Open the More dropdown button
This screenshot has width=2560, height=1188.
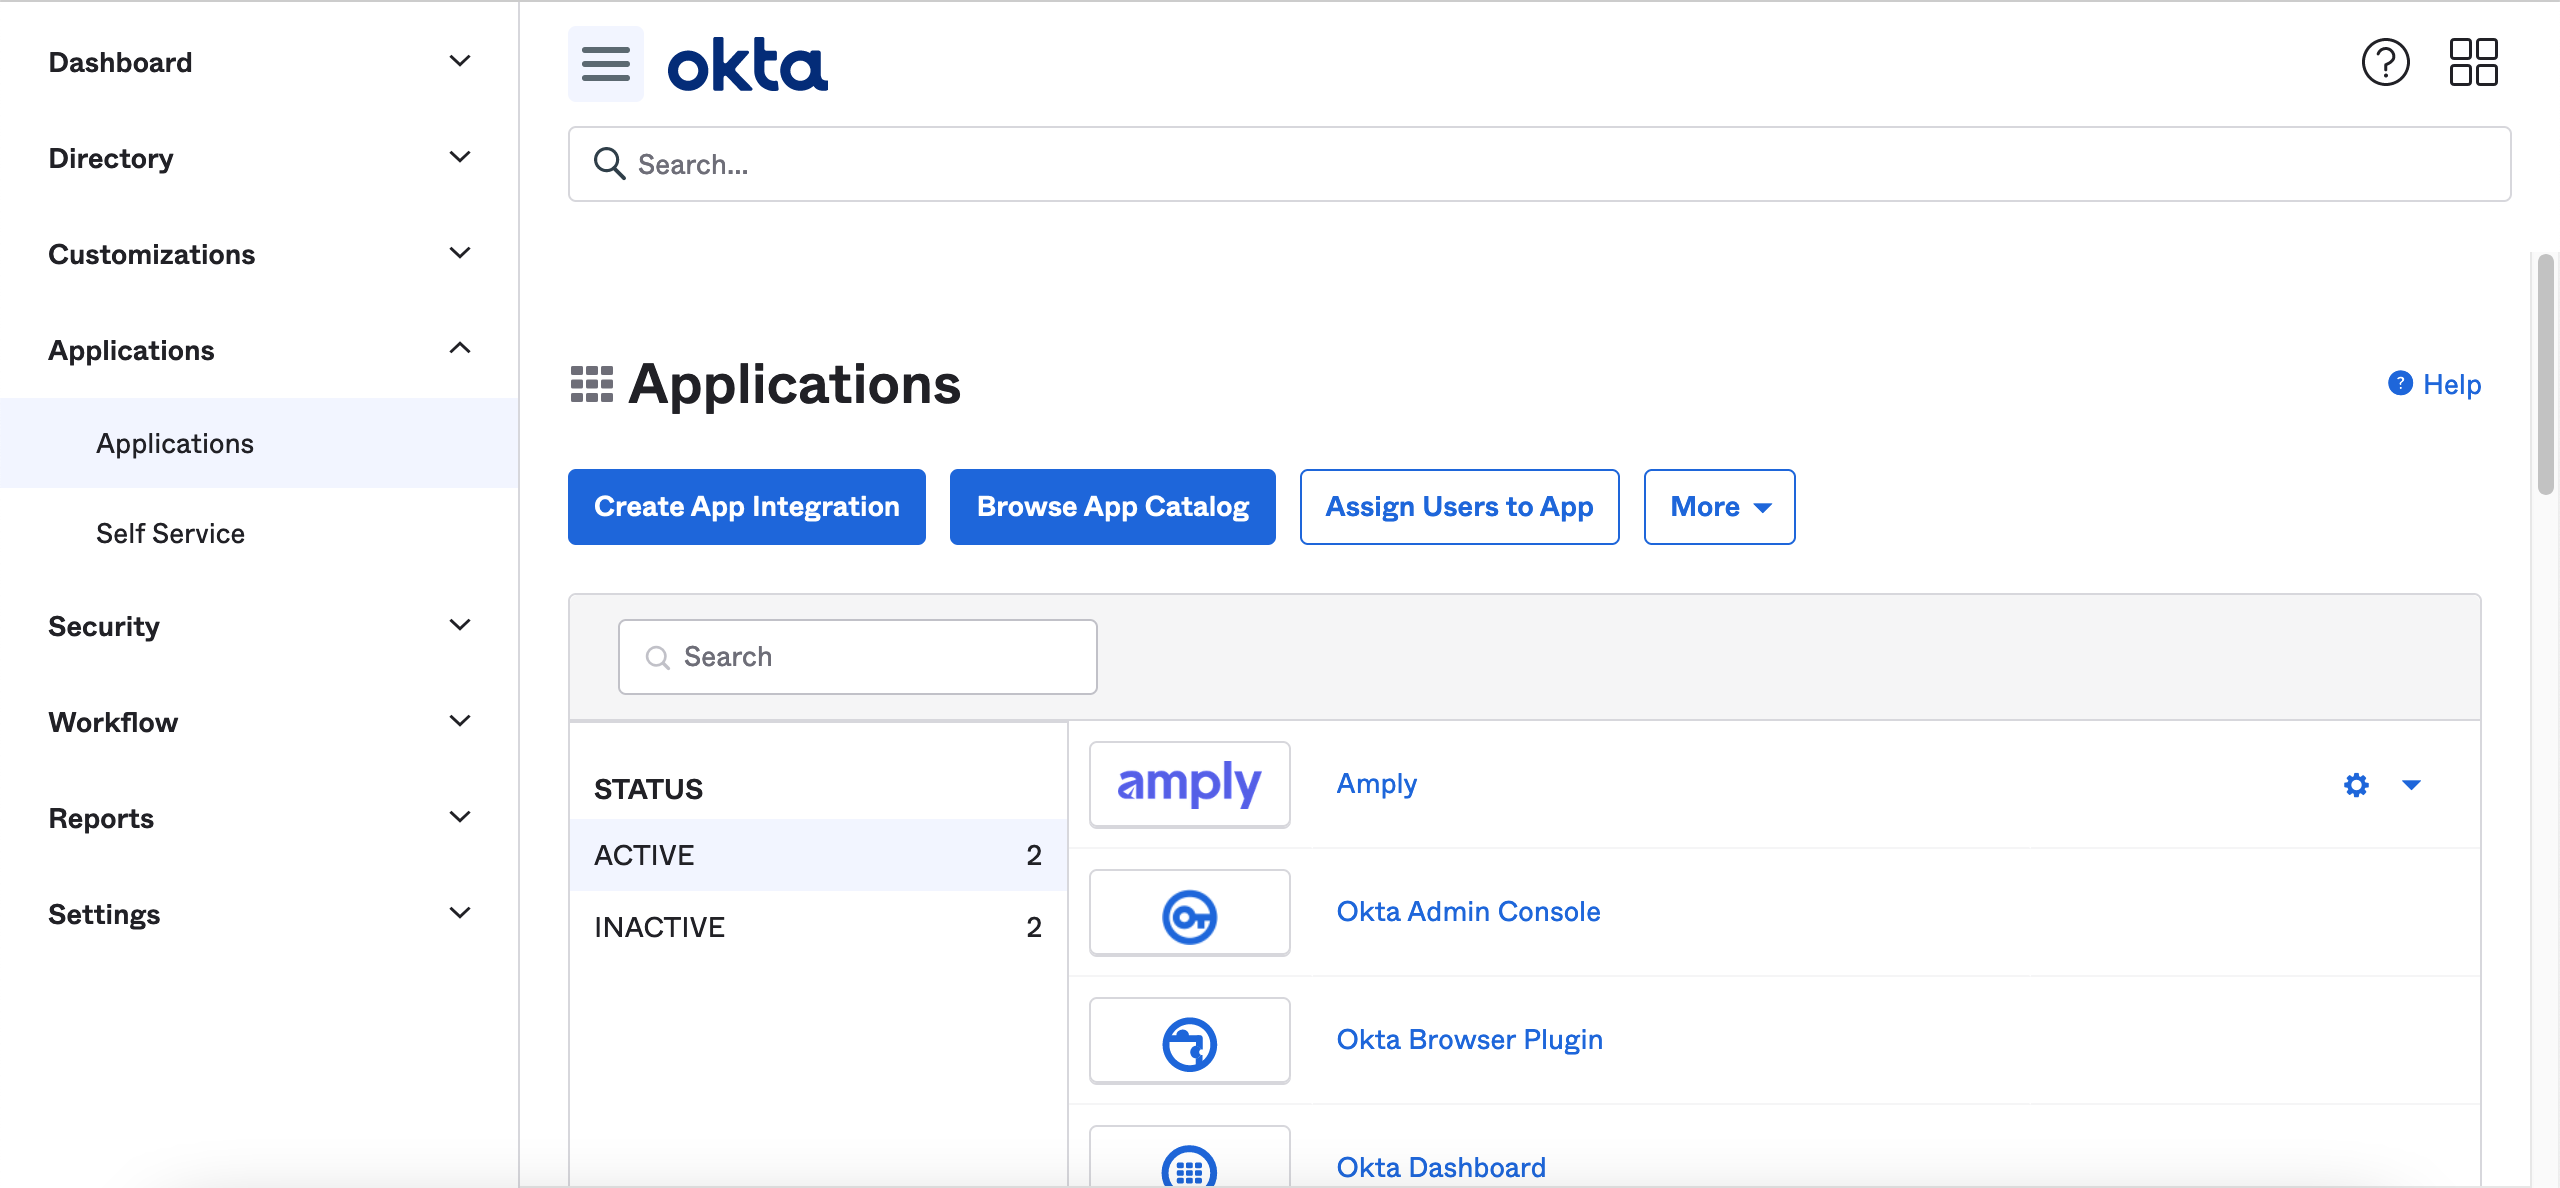pyautogui.click(x=1719, y=507)
